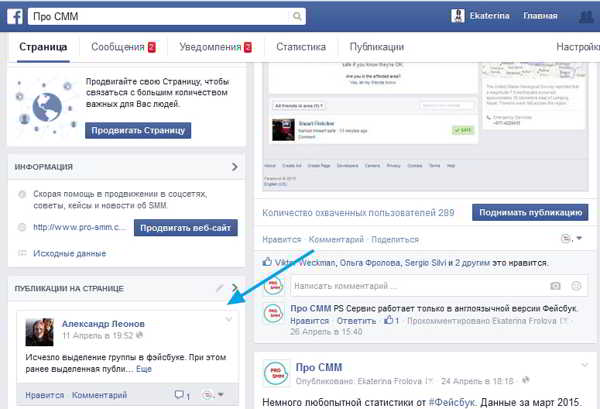Click the Про СММ post title link

[x=319, y=367]
